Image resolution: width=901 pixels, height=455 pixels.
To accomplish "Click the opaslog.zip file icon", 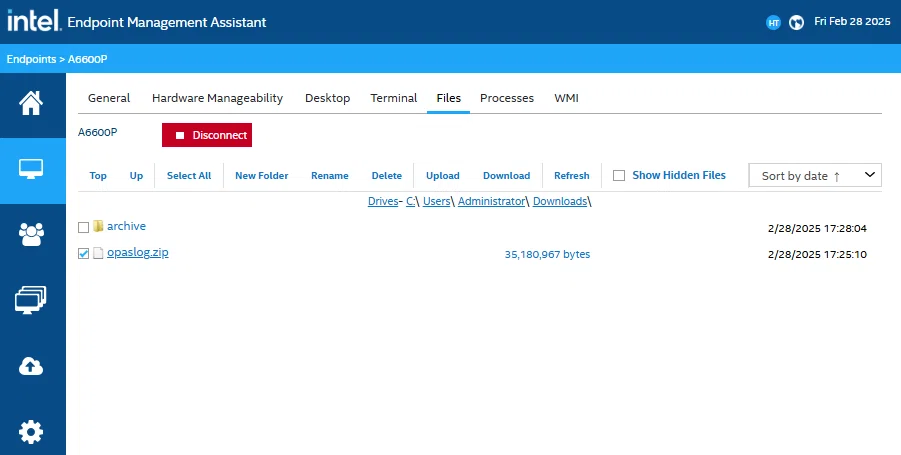I will point(98,253).
